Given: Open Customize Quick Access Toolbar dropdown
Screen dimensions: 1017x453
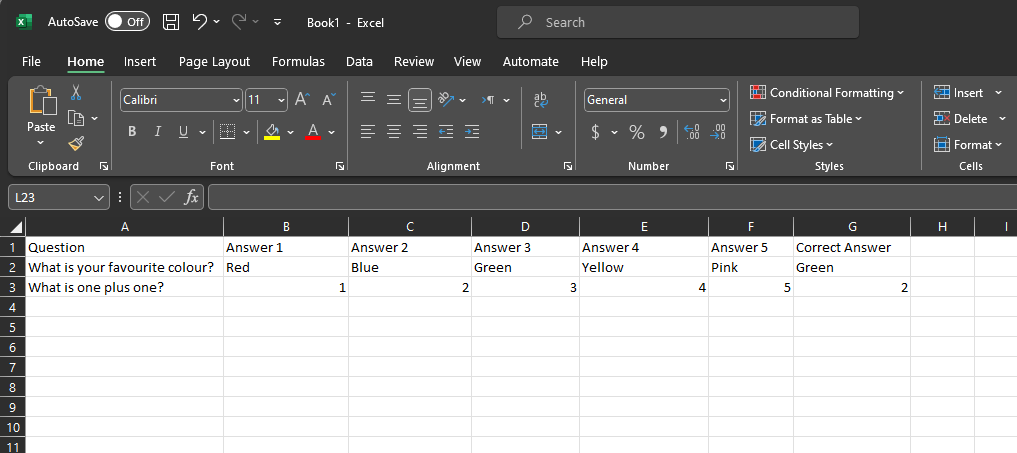Looking at the screenshot, I should point(278,22).
